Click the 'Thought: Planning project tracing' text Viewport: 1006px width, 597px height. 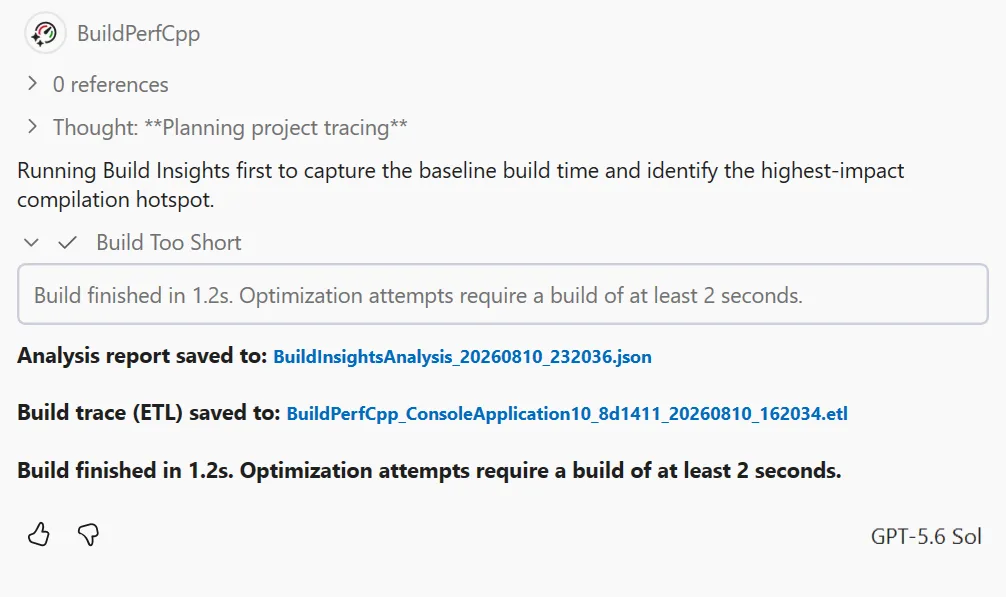[230, 127]
